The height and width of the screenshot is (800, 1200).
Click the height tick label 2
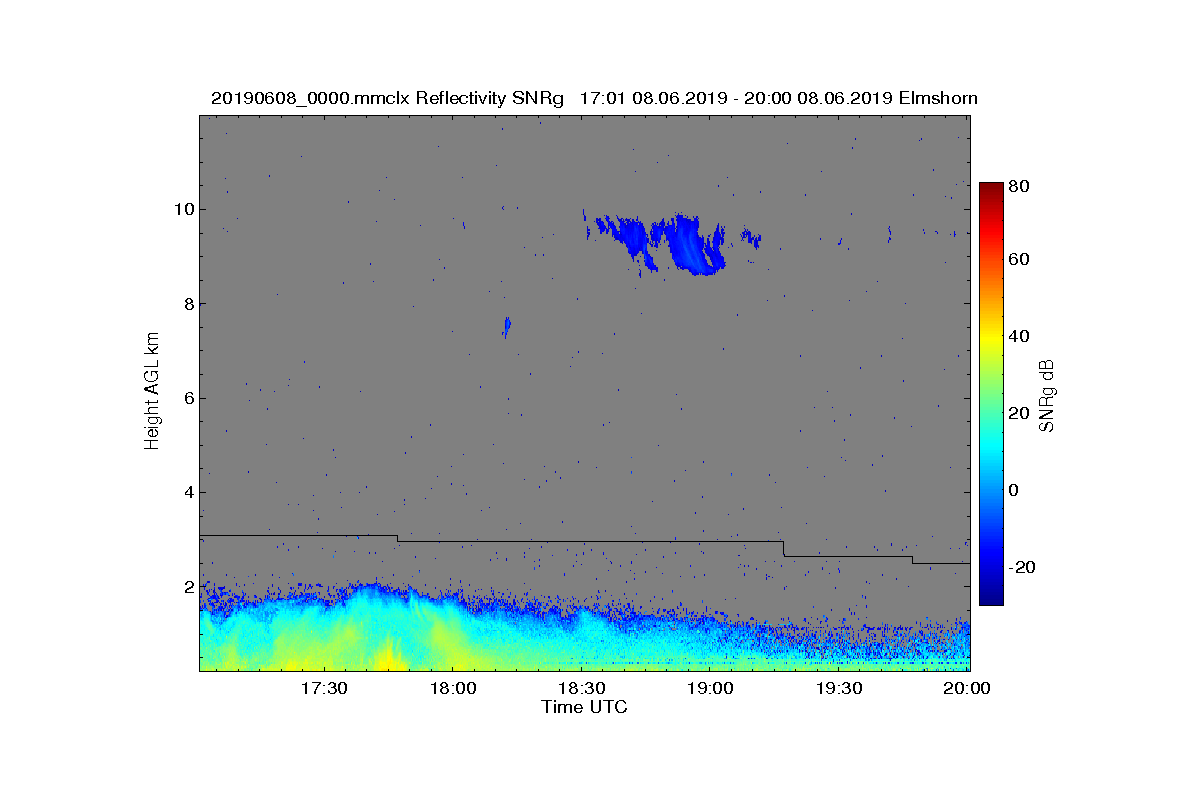(x=188, y=586)
